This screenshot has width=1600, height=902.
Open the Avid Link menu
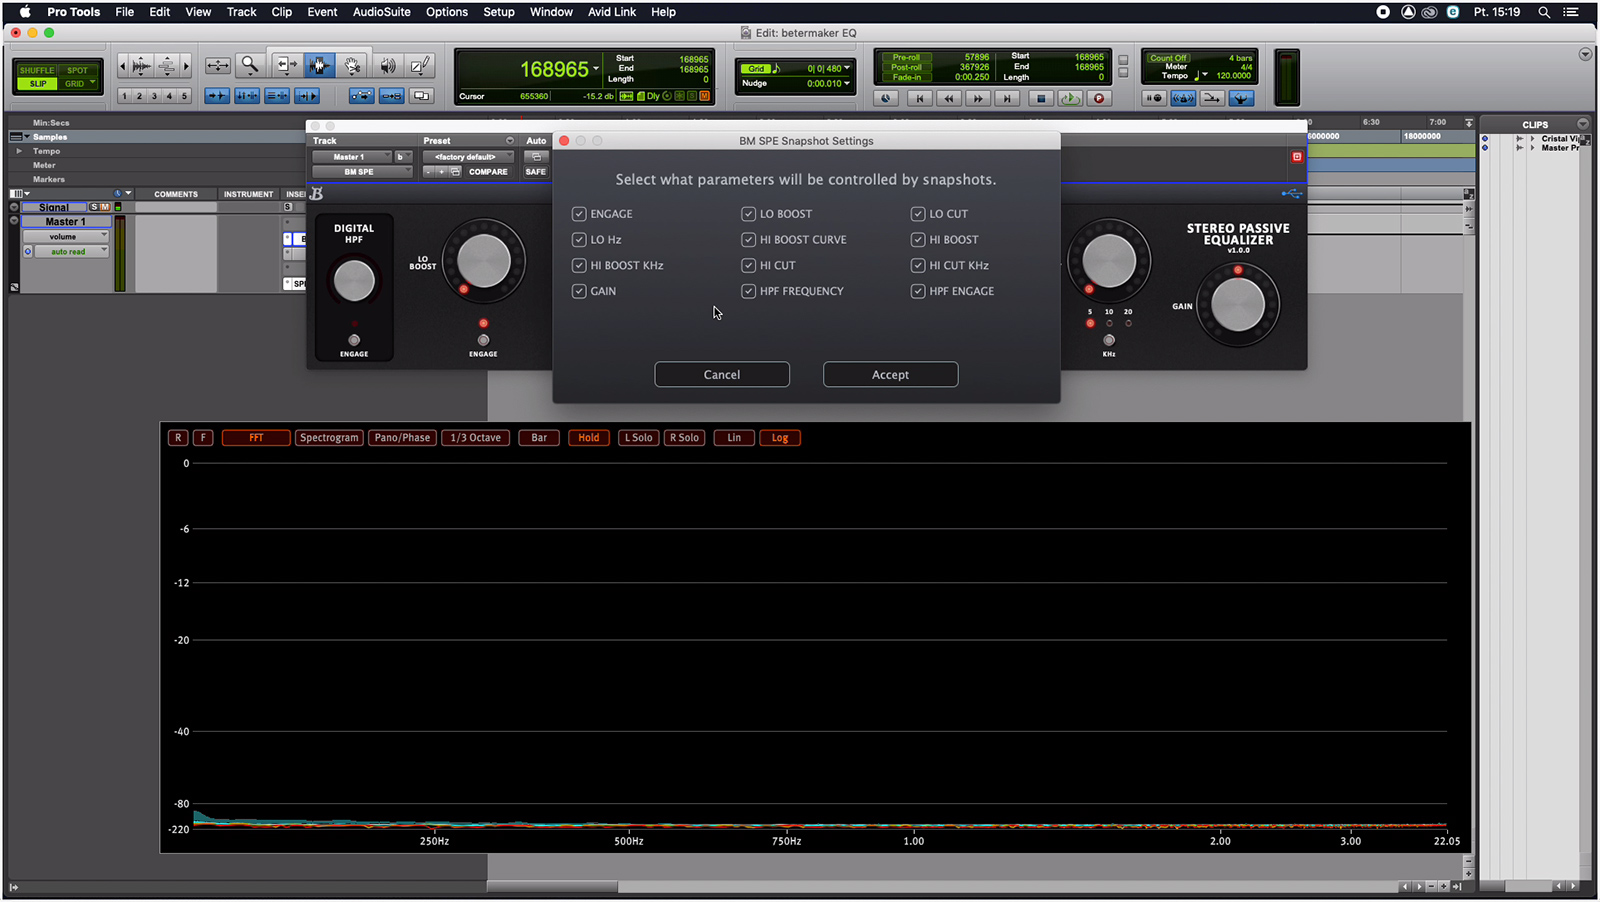pyautogui.click(x=612, y=12)
